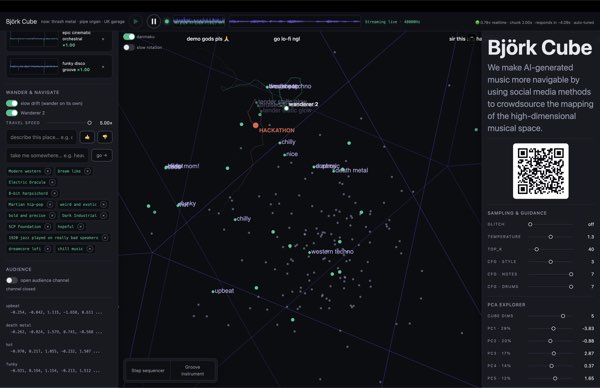This screenshot has width=600, height=388.
Task: Click the icon on dreamcore lofi tag
Action: (48, 249)
